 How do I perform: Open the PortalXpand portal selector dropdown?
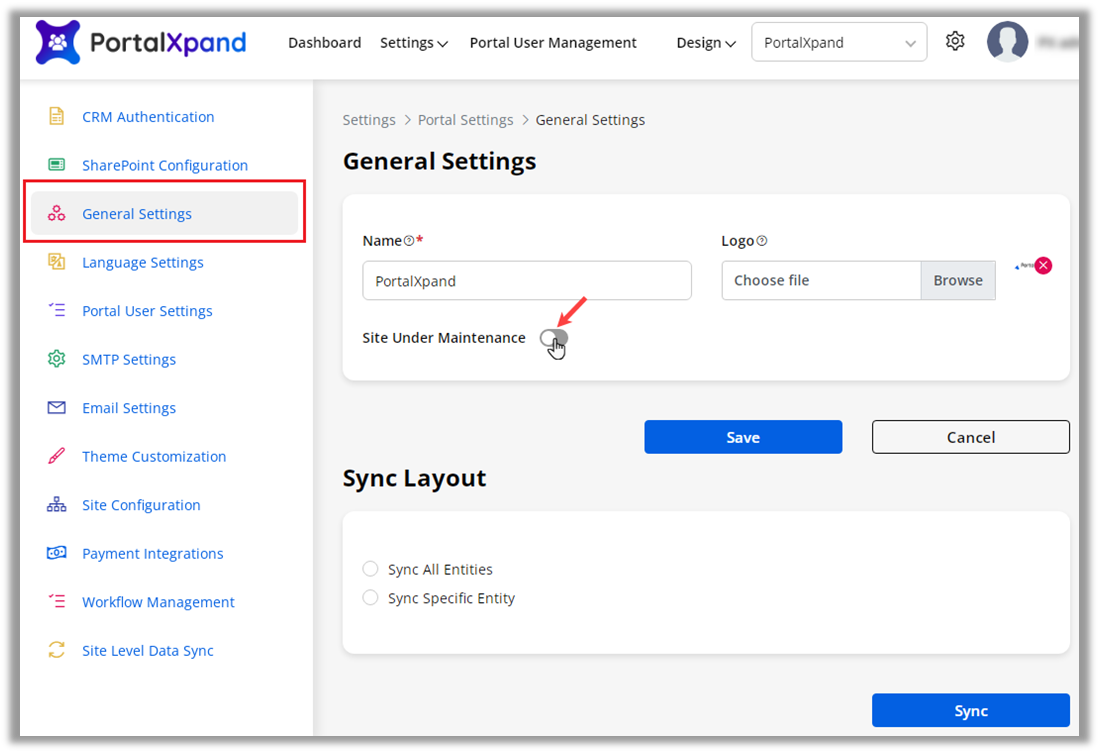point(838,43)
